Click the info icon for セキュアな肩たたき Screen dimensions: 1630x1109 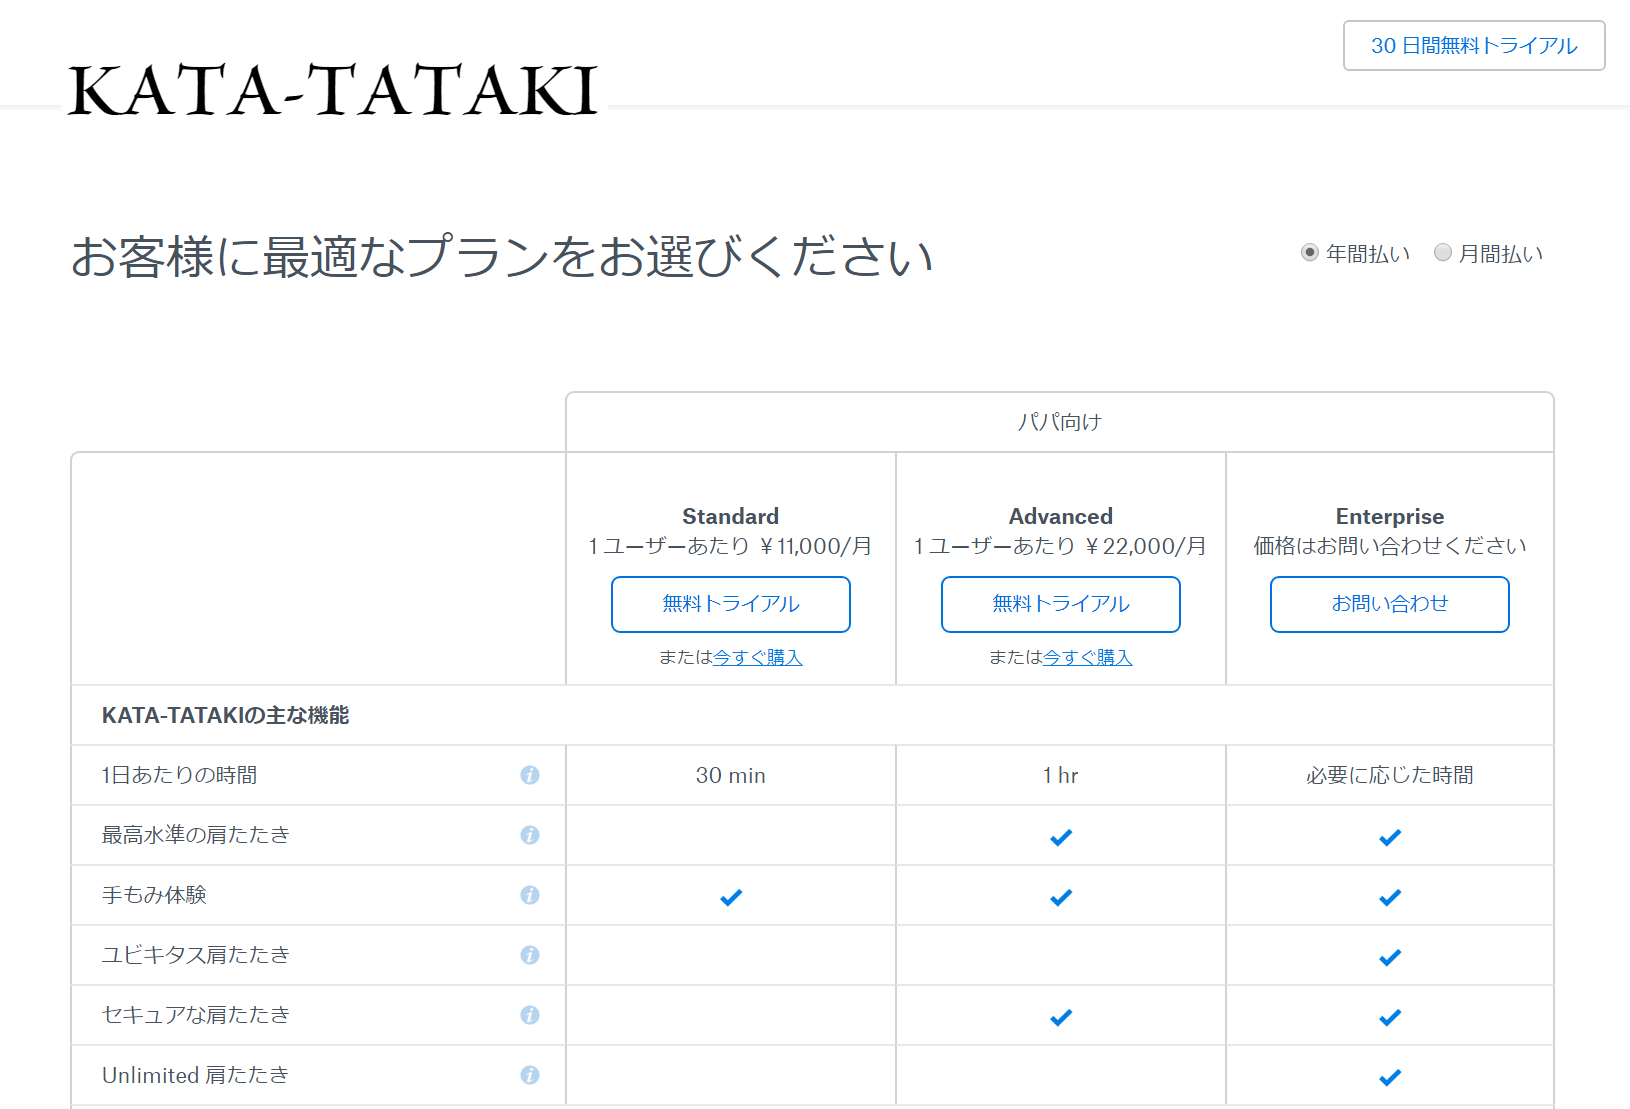click(530, 1015)
